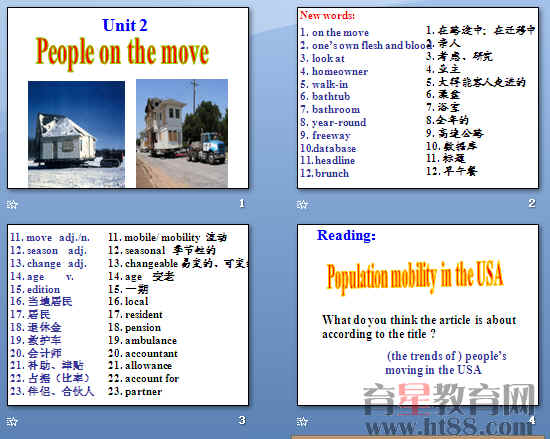Select the slide listing mobile/mobility vocabulary

pyautogui.click(x=128, y=315)
